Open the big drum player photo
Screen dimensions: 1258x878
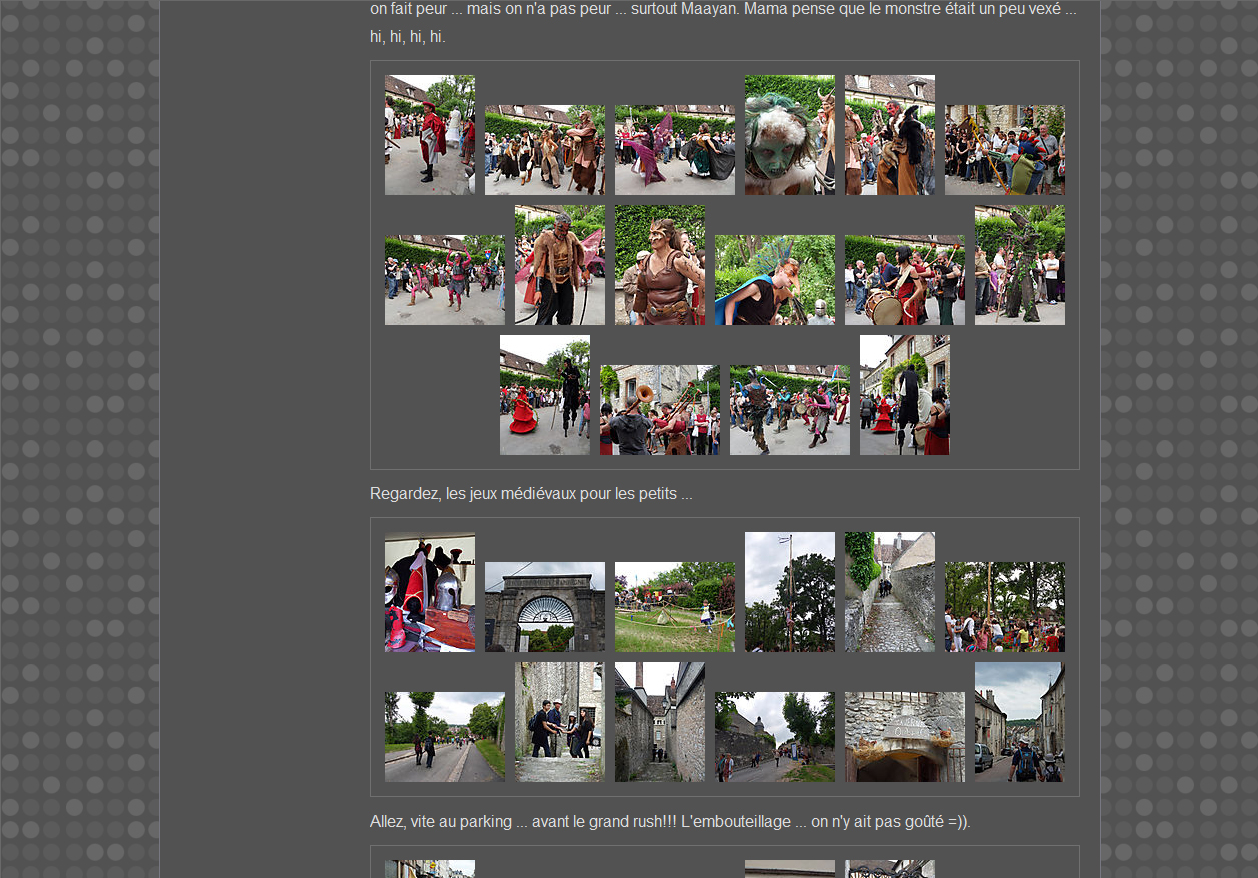pos(904,280)
